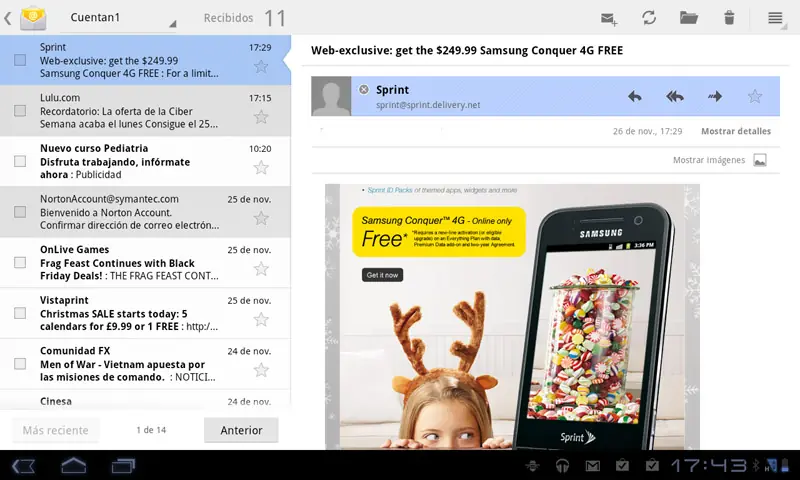Tap Android back navigation button
Screen dimensions: 800x480
pos(23,466)
